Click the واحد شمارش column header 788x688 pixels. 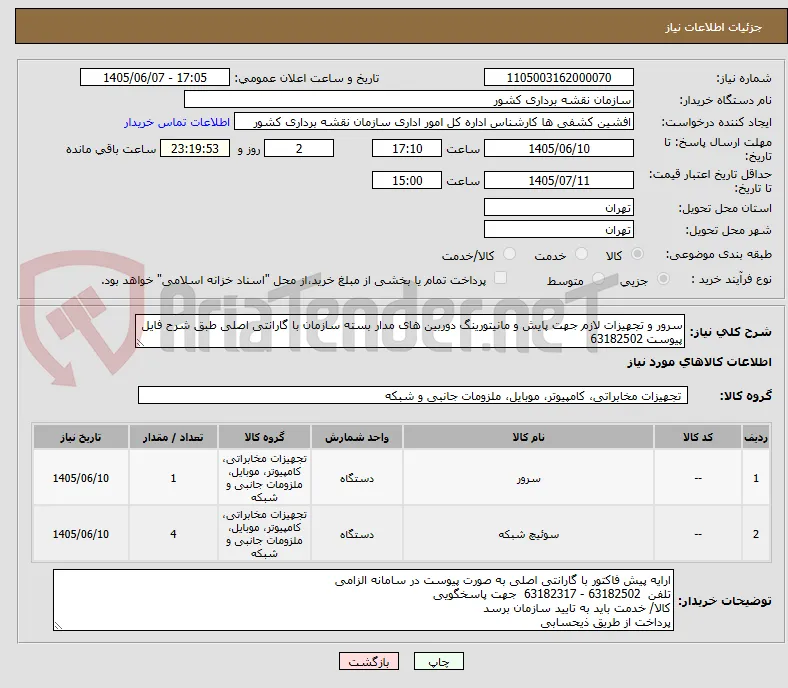(357, 437)
